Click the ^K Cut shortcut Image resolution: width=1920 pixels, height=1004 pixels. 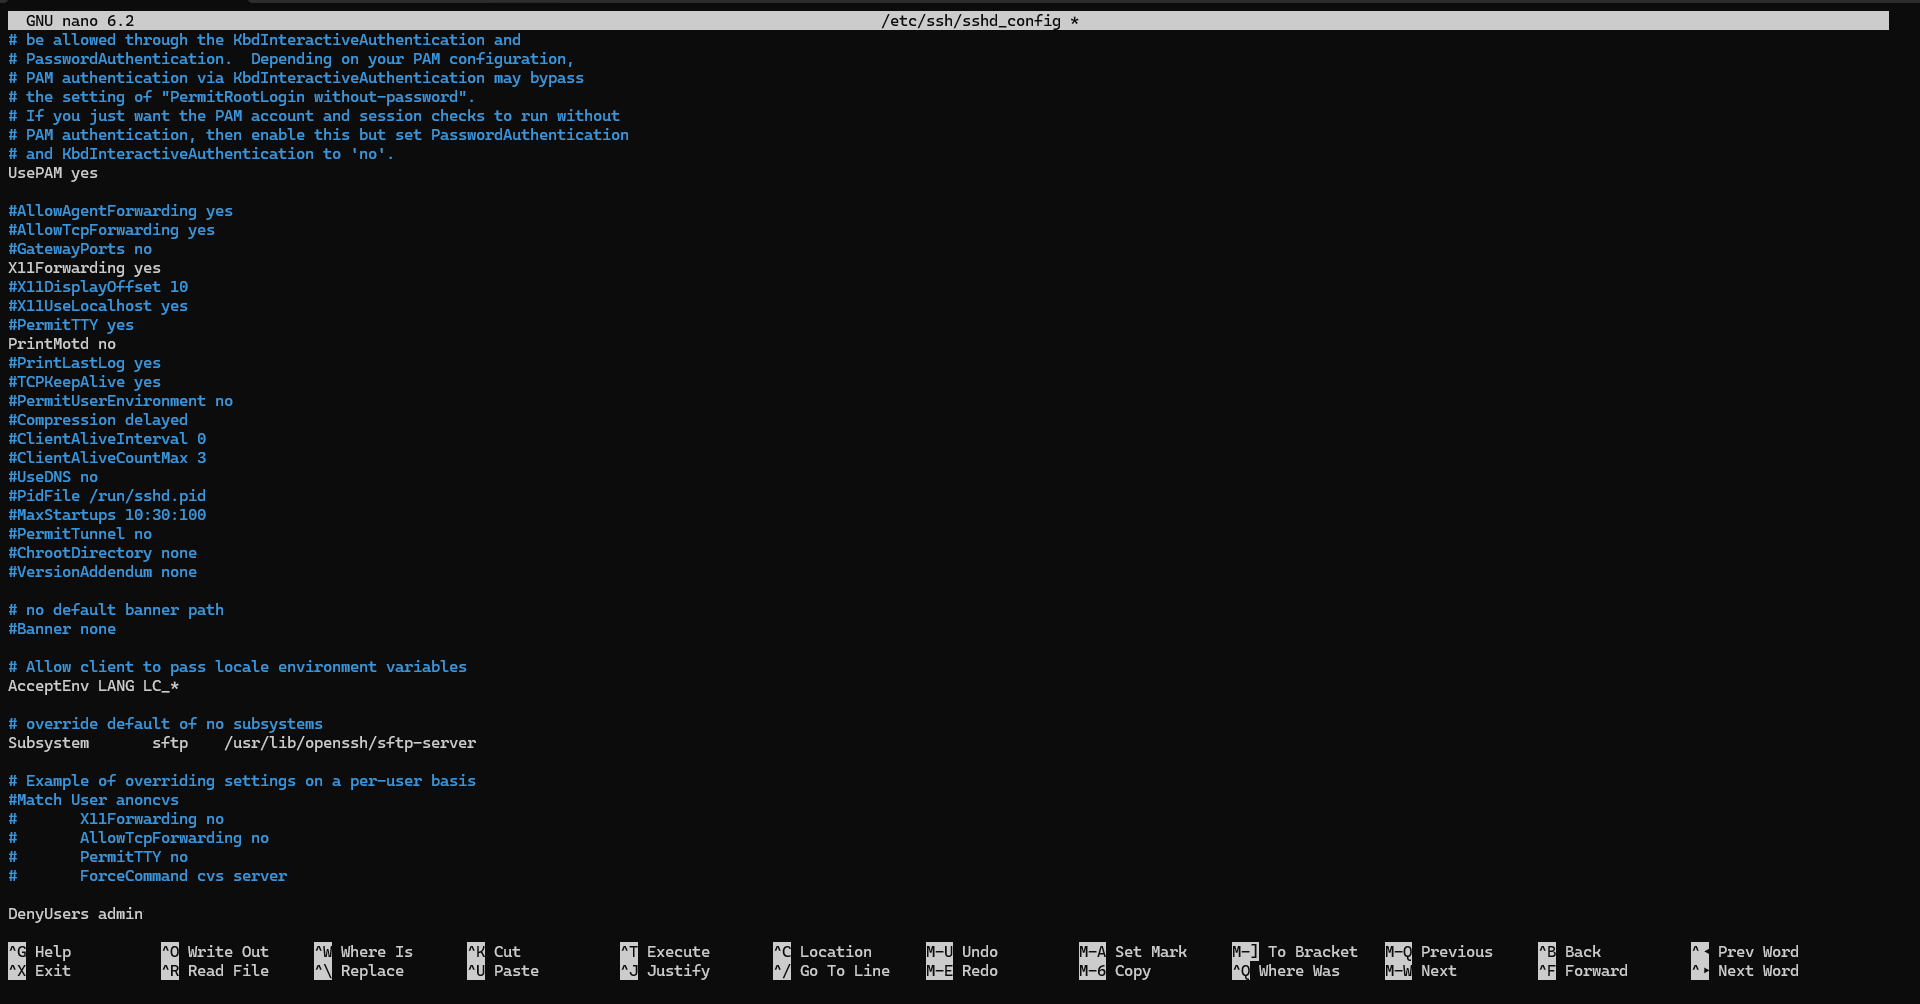[494, 952]
